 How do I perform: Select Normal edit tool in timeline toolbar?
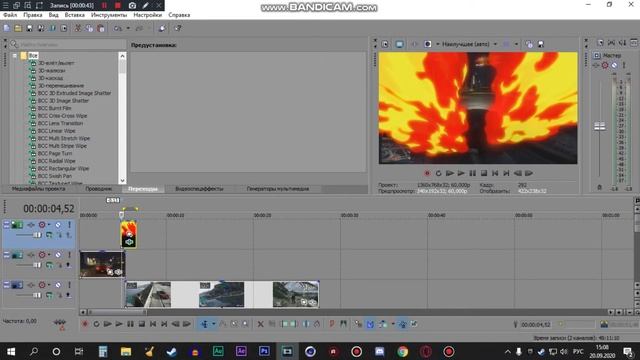point(204,324)
